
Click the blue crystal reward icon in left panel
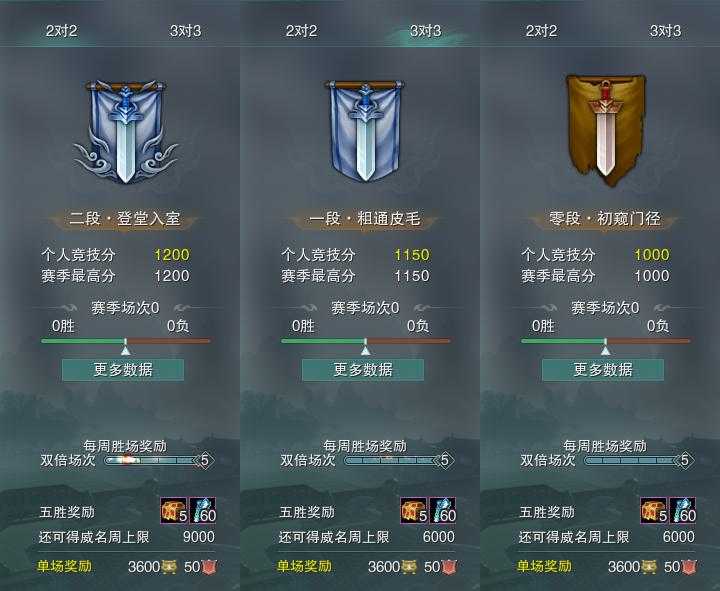click(x=202, y=510)
